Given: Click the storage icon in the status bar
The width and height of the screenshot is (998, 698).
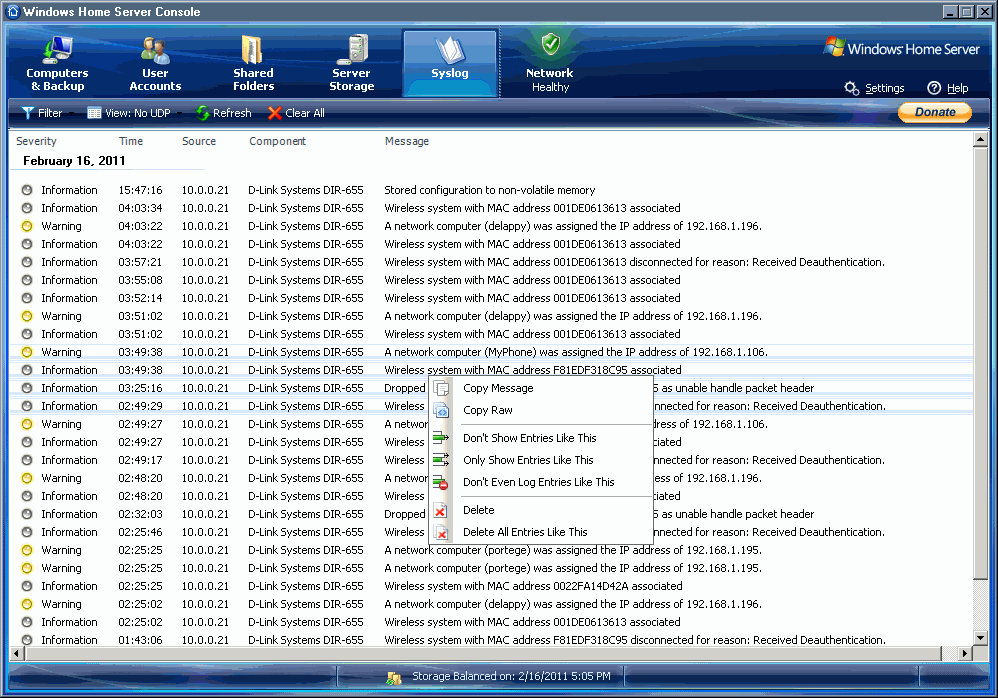Looking at the screenshot, I should coord(394,677).
